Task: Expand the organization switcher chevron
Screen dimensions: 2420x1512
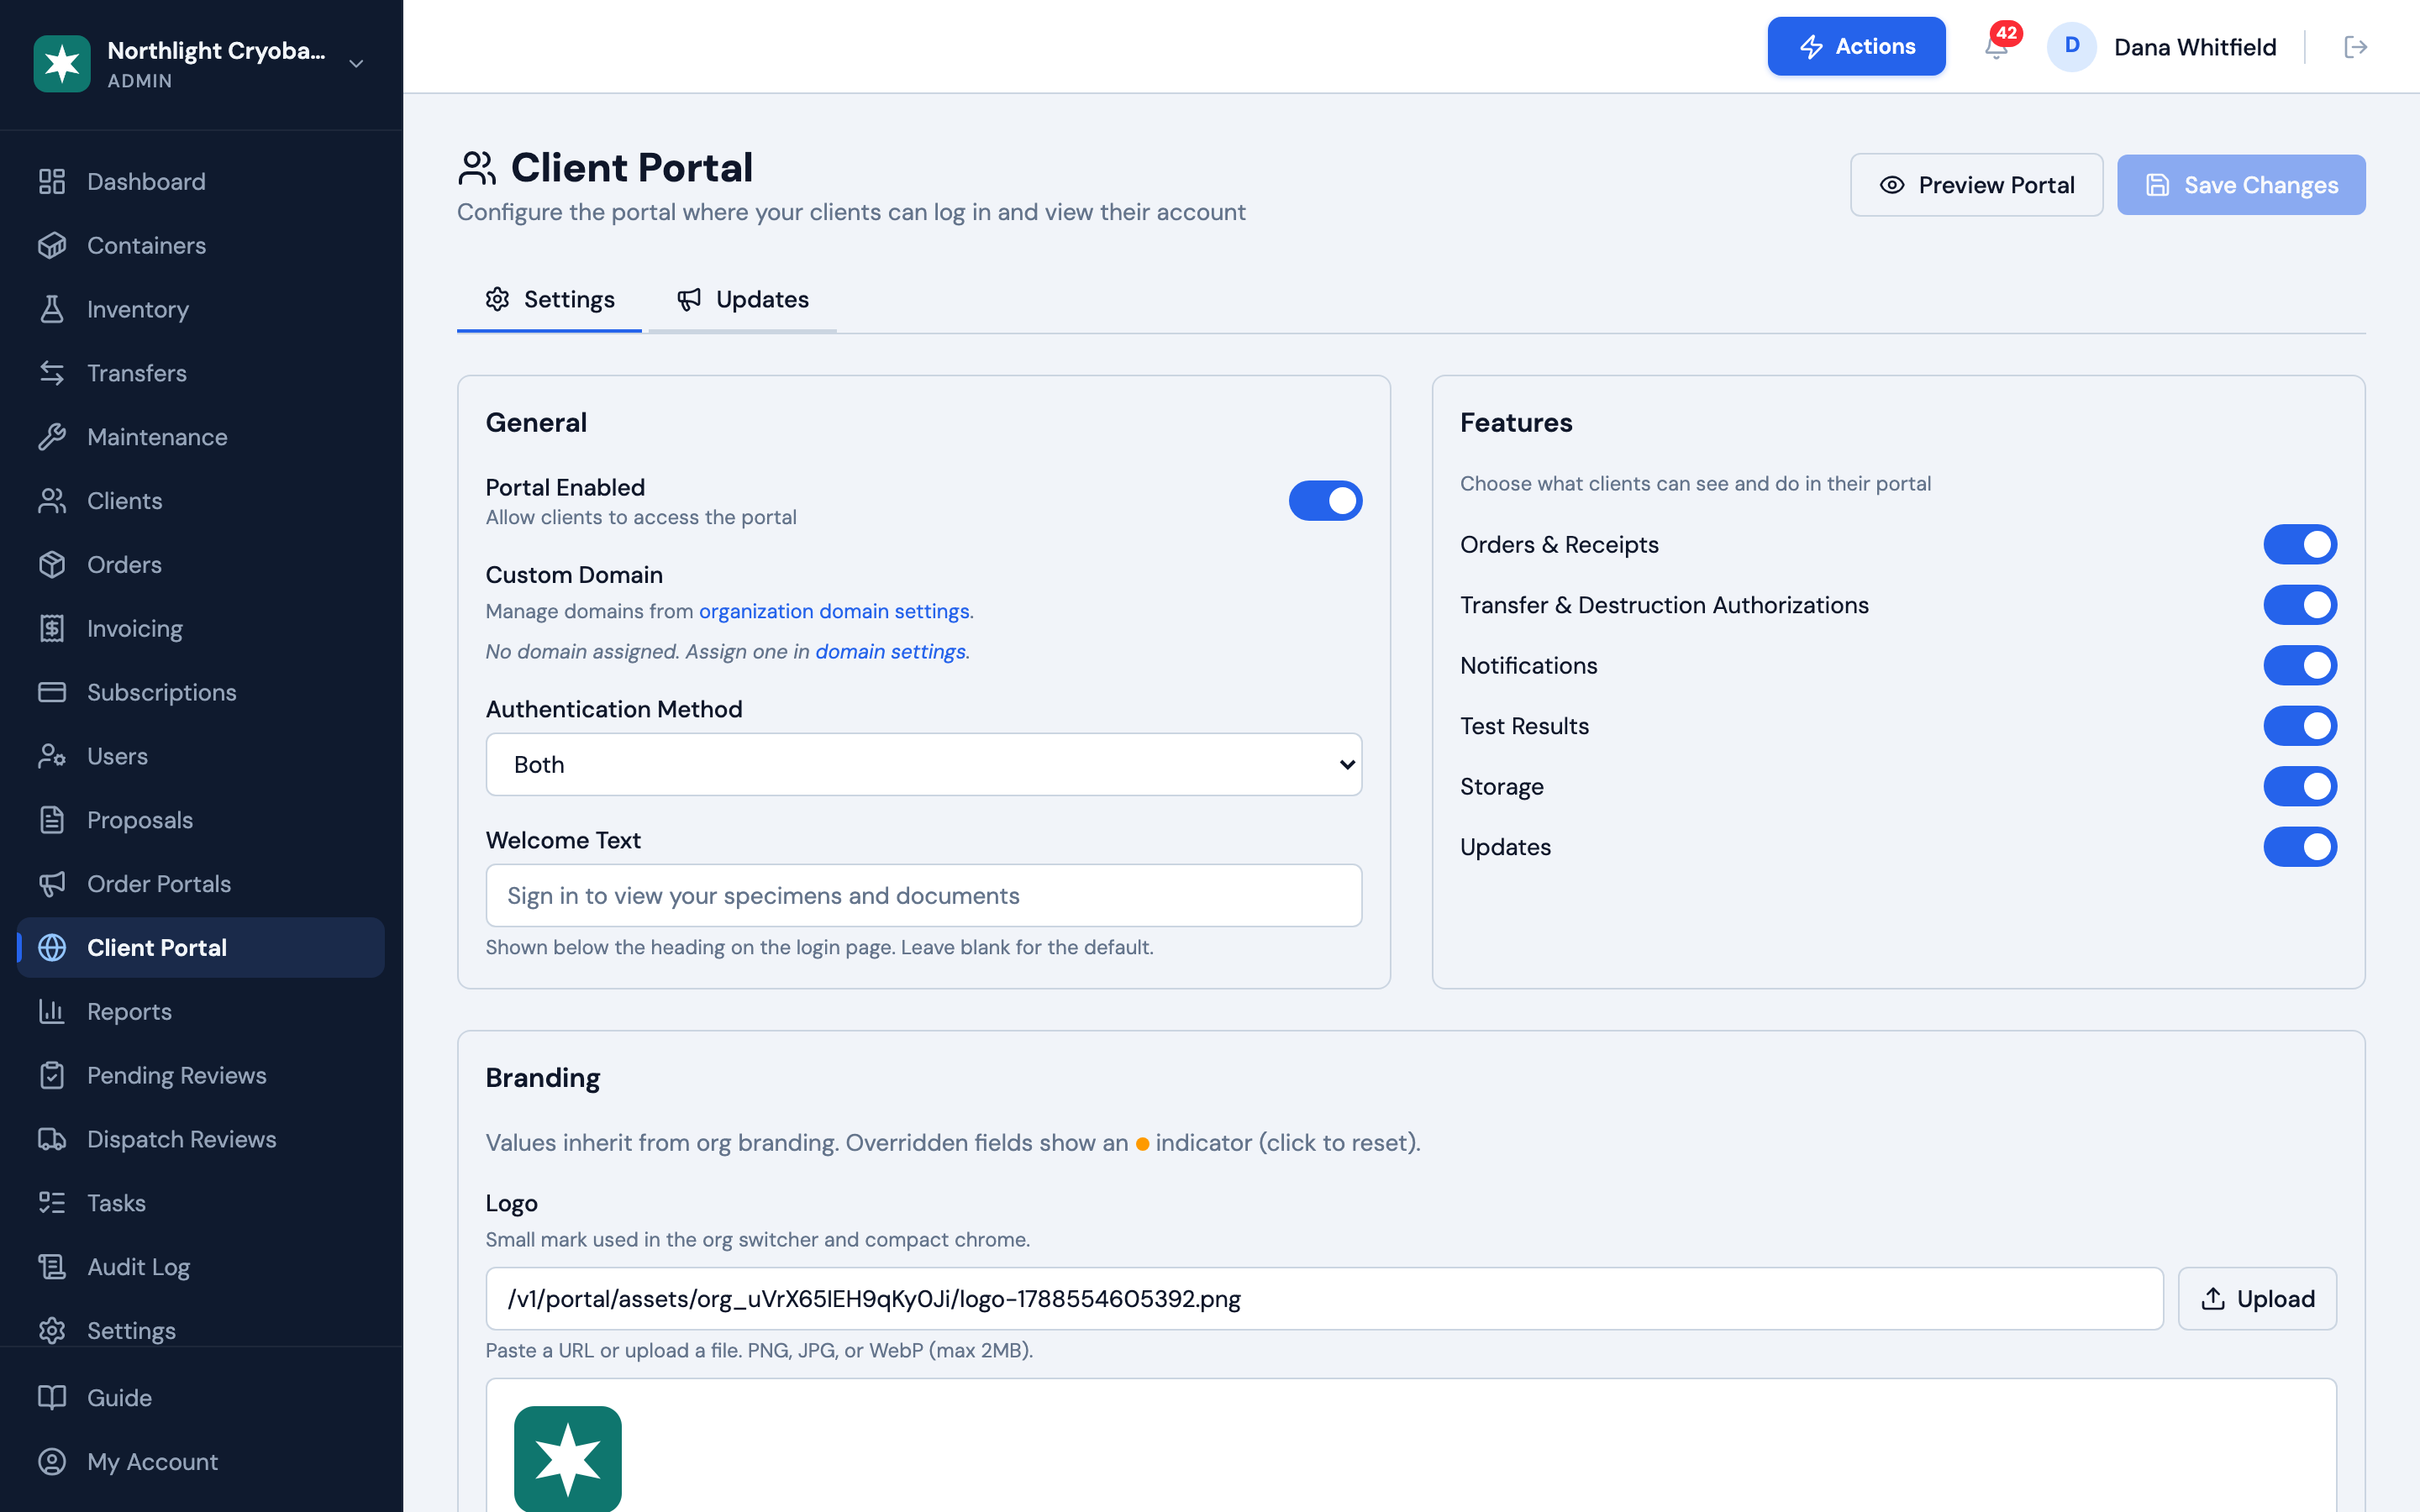Action: (x=356, y=64)
